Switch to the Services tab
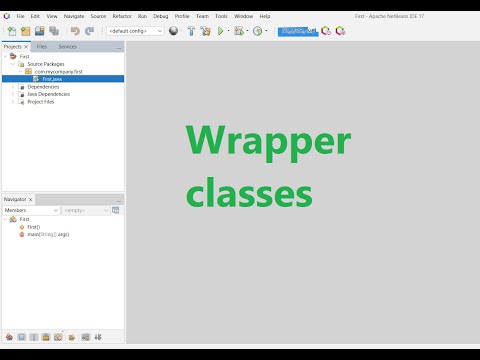The image size is (480, 360). pos(67,47)
